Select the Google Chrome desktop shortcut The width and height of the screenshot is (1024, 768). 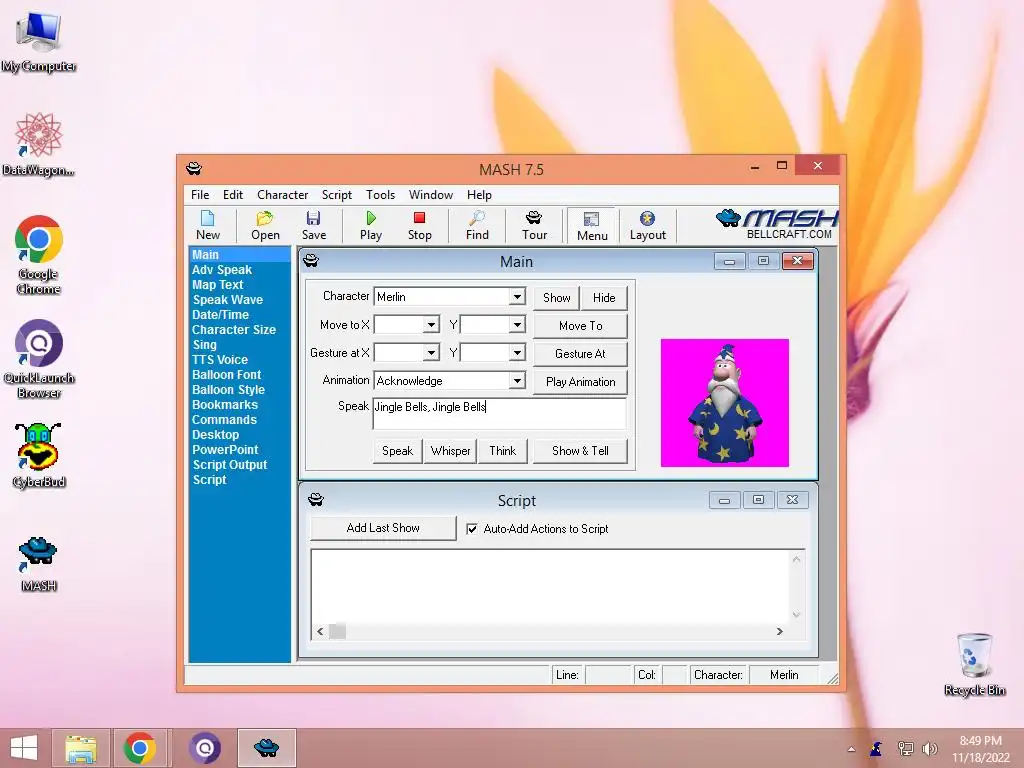pyautogui.click(x=39, y=255)
